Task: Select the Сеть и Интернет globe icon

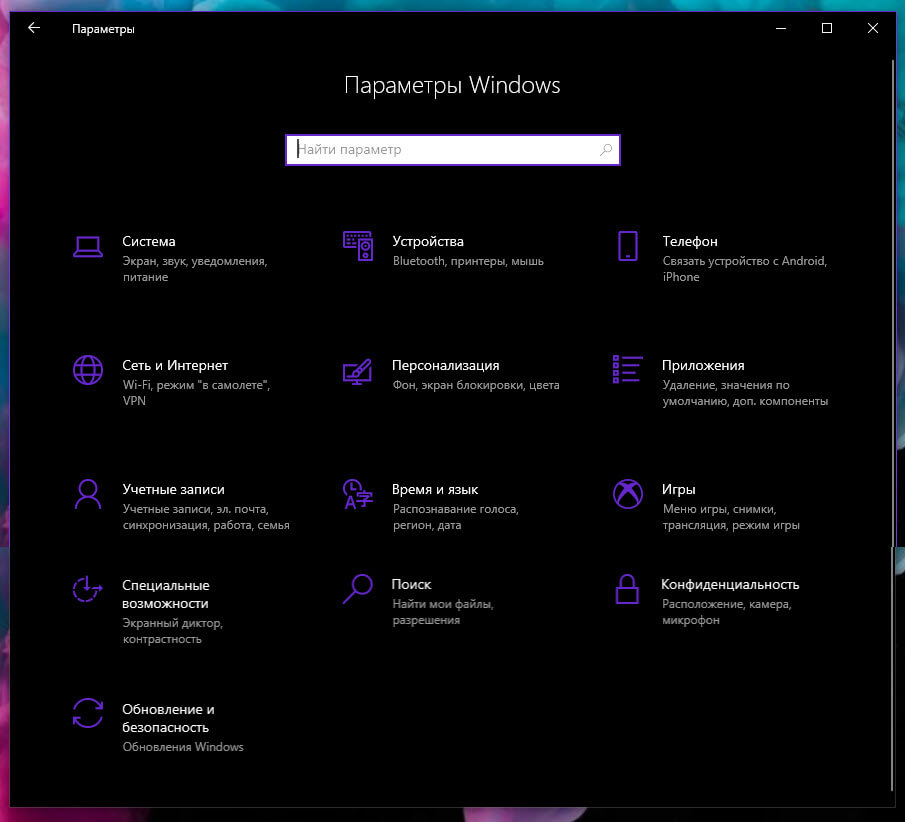Action: [x=88, y=370]
